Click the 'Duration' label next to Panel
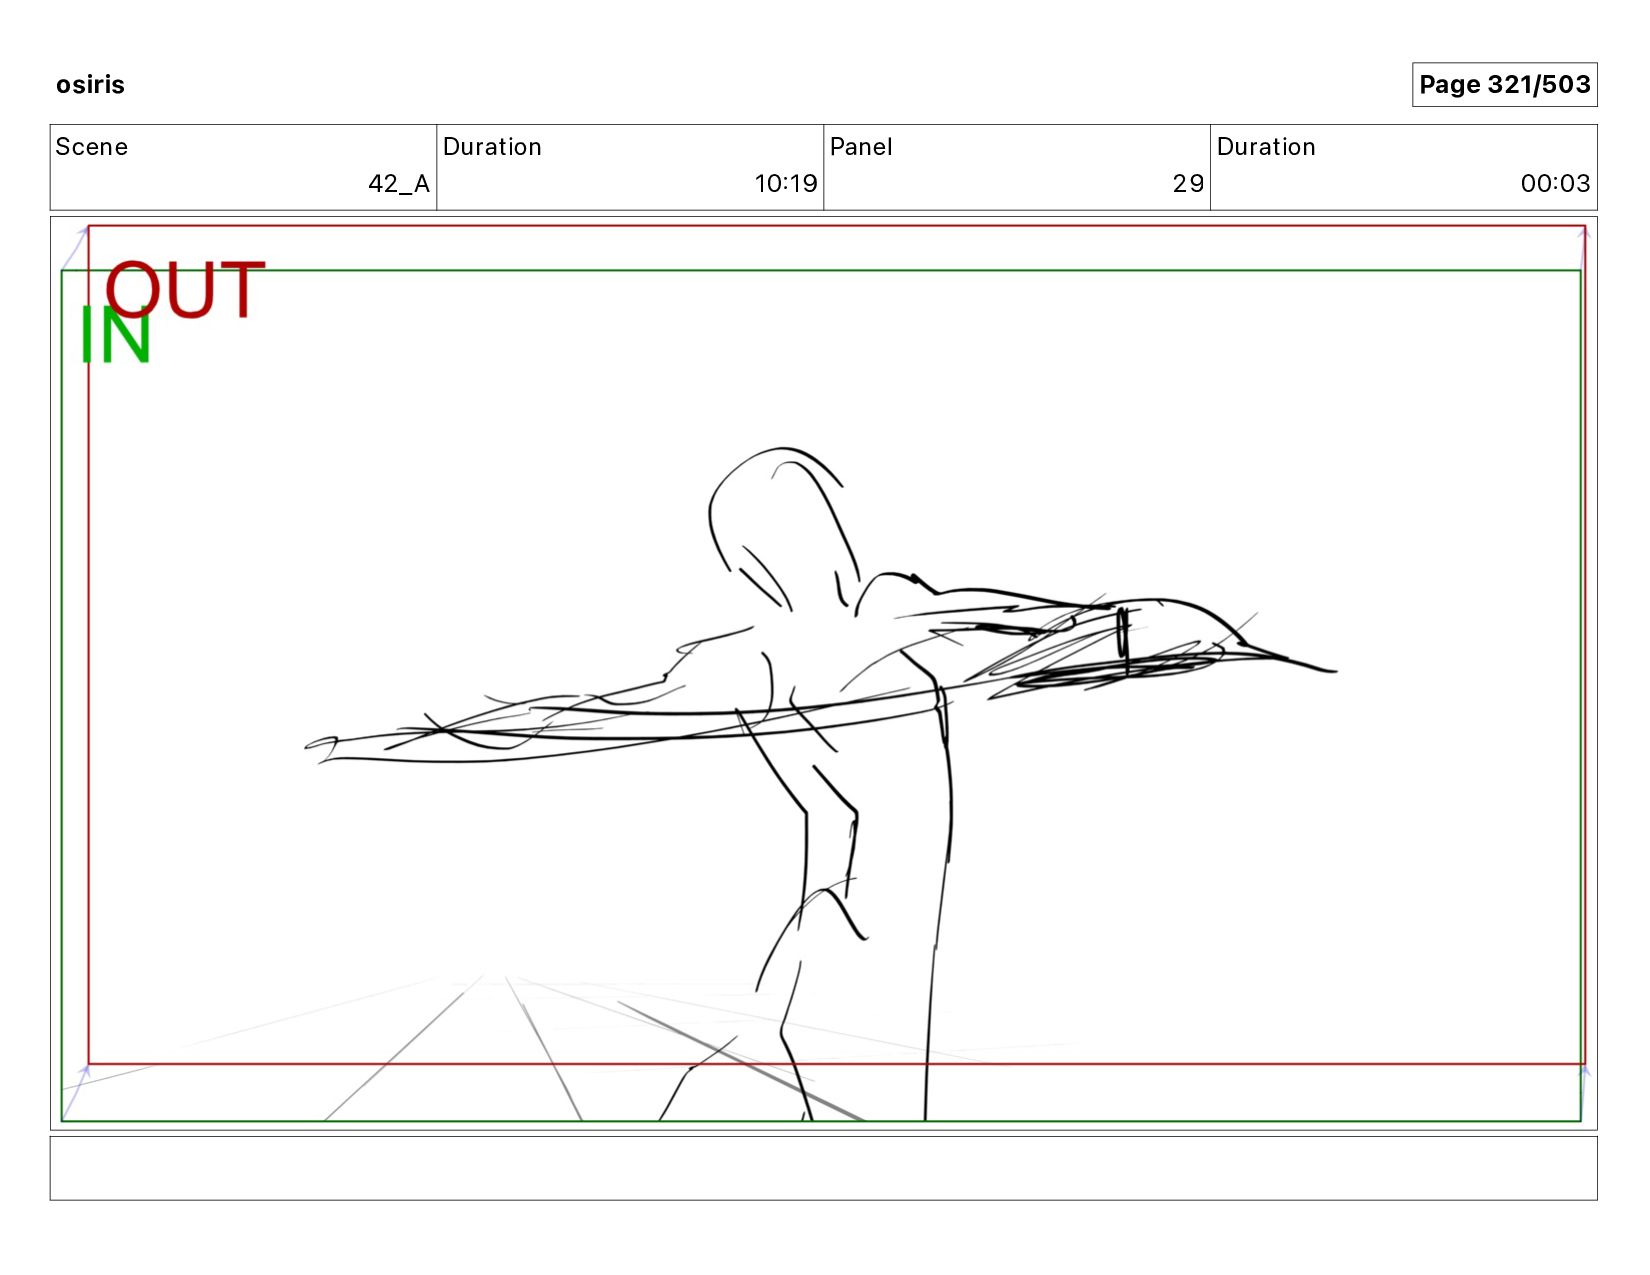This screenshot has width=1650, height=1275. 1266,147
